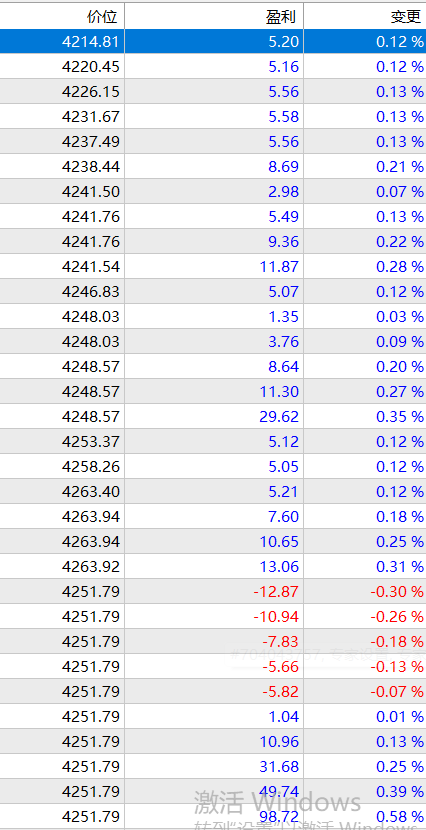
Task: Click the price cell 4231.67
Action: pos(90,116)
